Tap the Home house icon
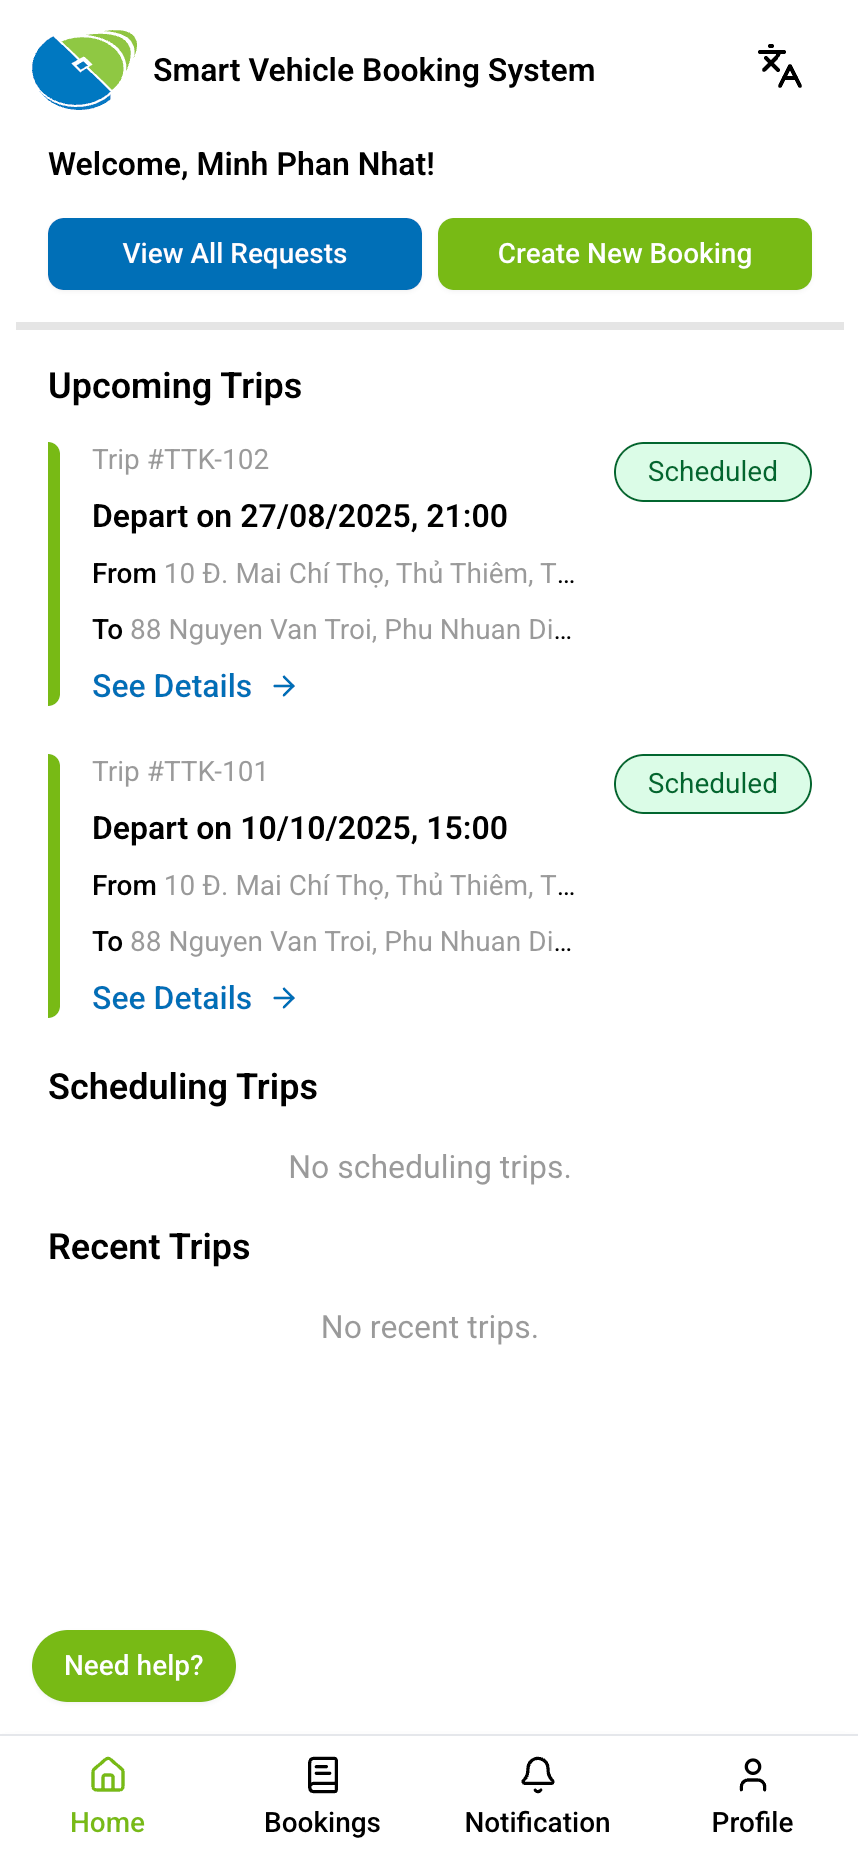 [107, 1775]
